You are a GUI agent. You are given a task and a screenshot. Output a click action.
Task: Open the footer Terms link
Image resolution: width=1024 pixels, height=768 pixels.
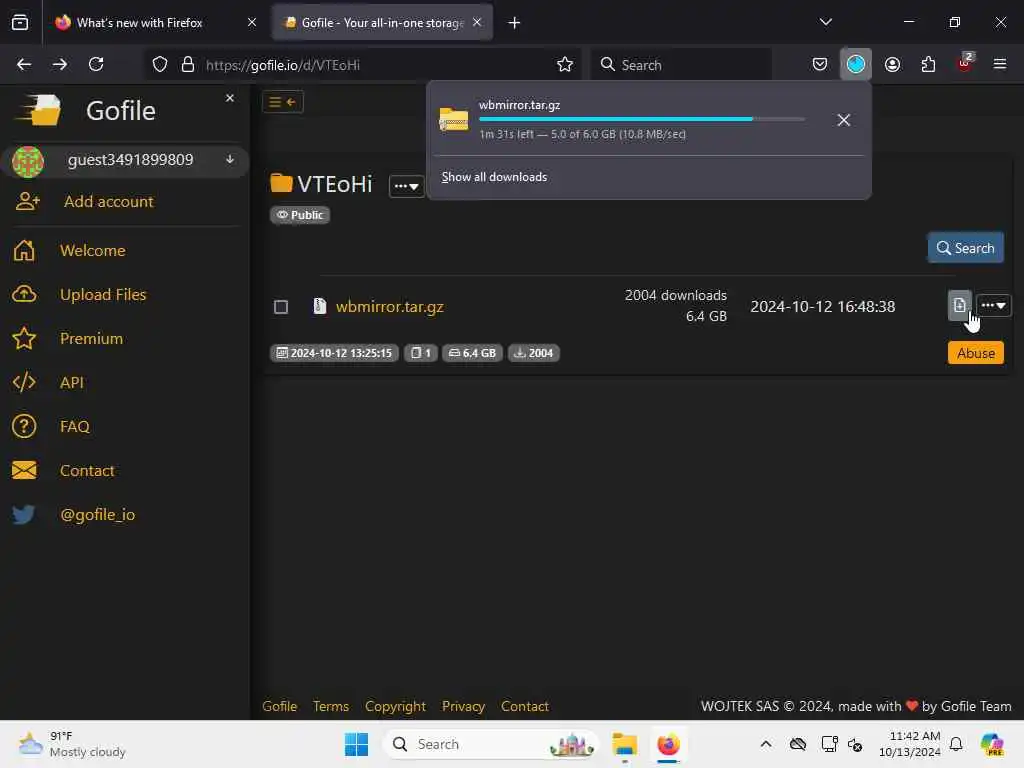tap(330, 707)
